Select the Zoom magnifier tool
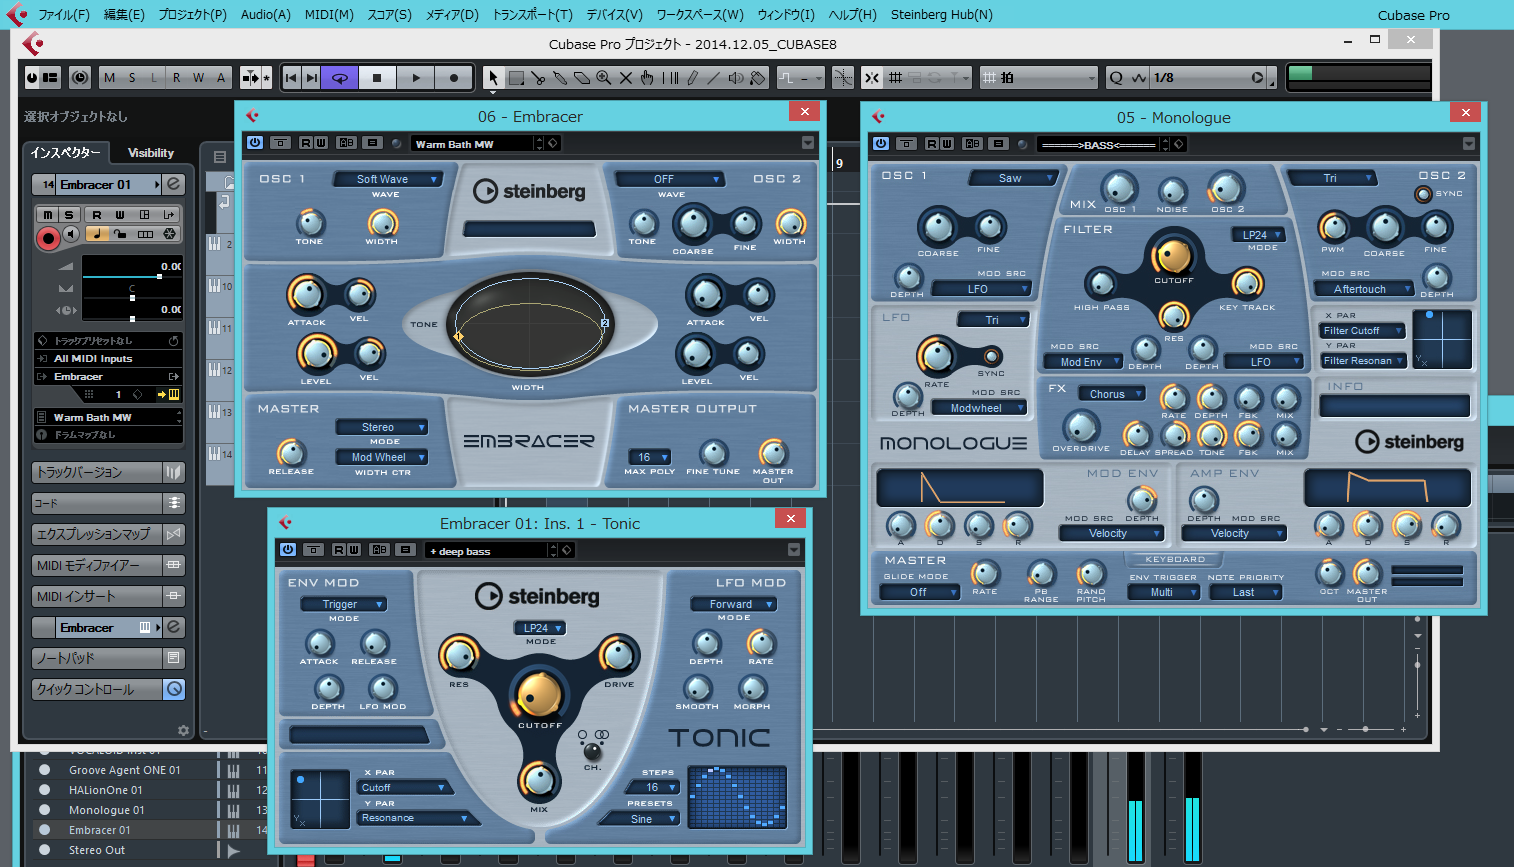Screen dimensions: 1514x867 click(x=604, y=77)
